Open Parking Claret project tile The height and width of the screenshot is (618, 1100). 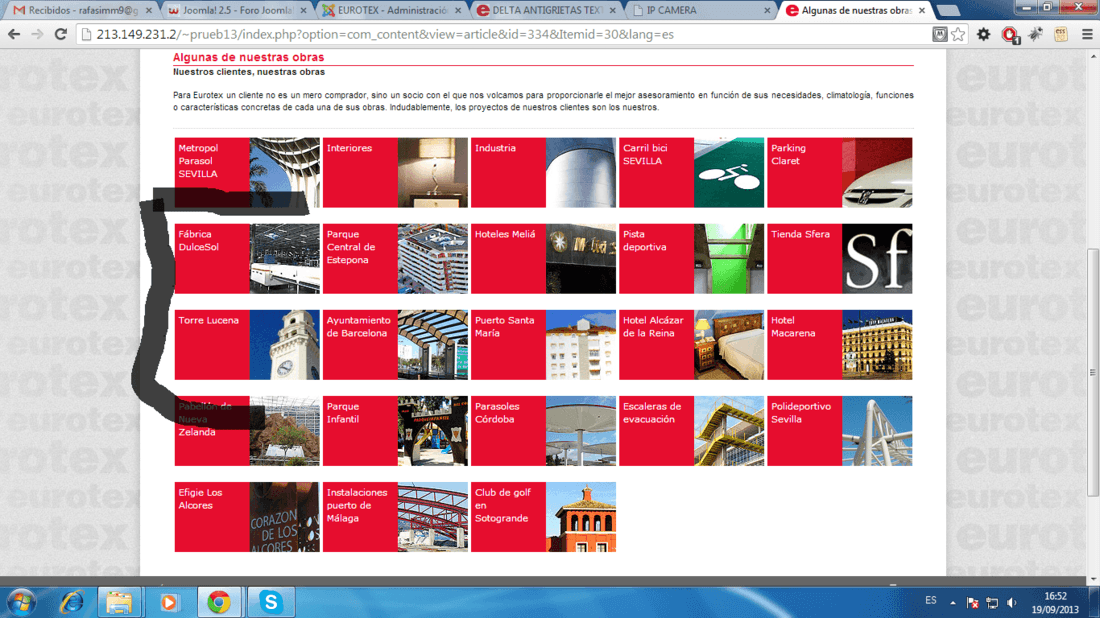[x=840, y=173]
